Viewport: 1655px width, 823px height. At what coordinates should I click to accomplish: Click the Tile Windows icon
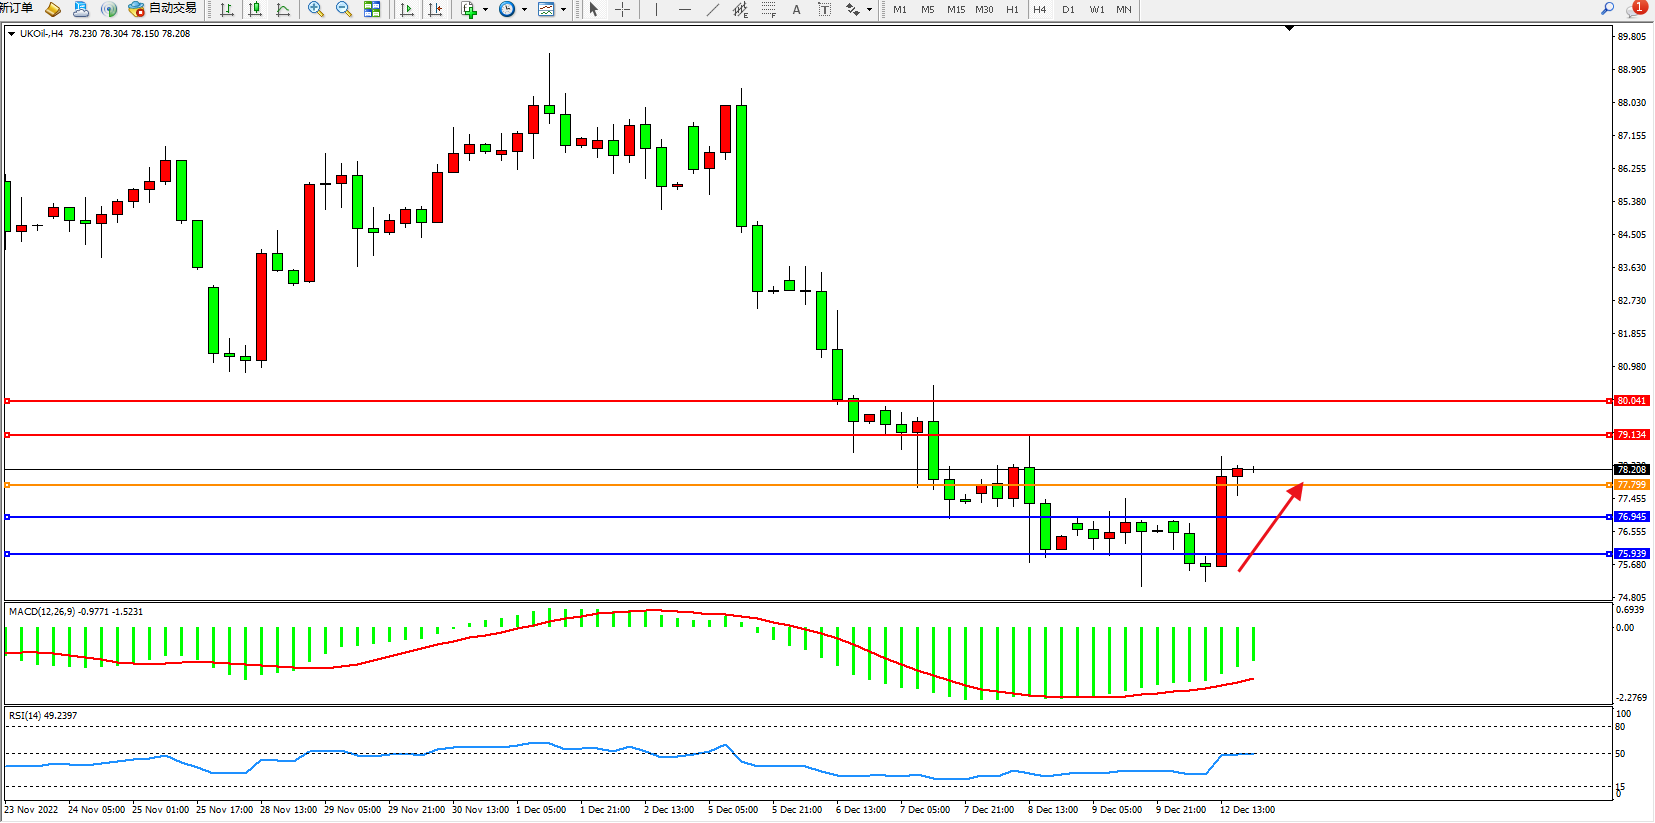pos(372,9)
